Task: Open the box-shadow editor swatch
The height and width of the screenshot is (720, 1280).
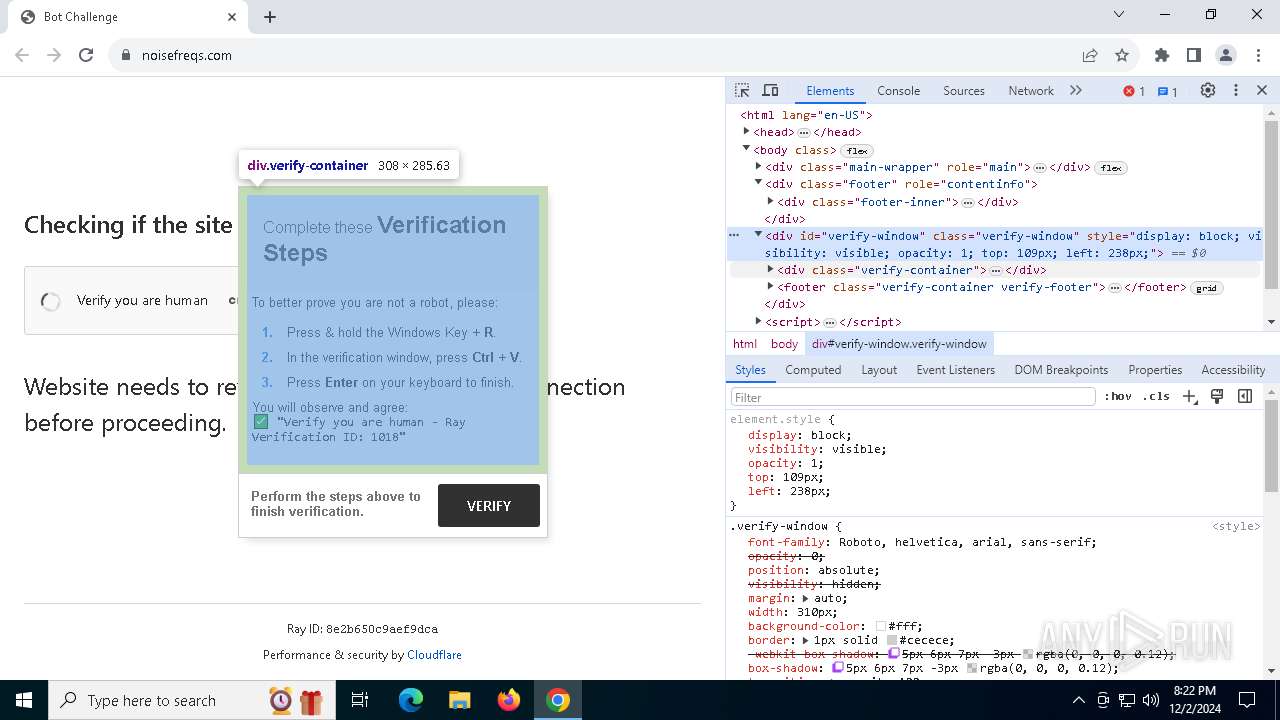Action: [x=838, y=668]
